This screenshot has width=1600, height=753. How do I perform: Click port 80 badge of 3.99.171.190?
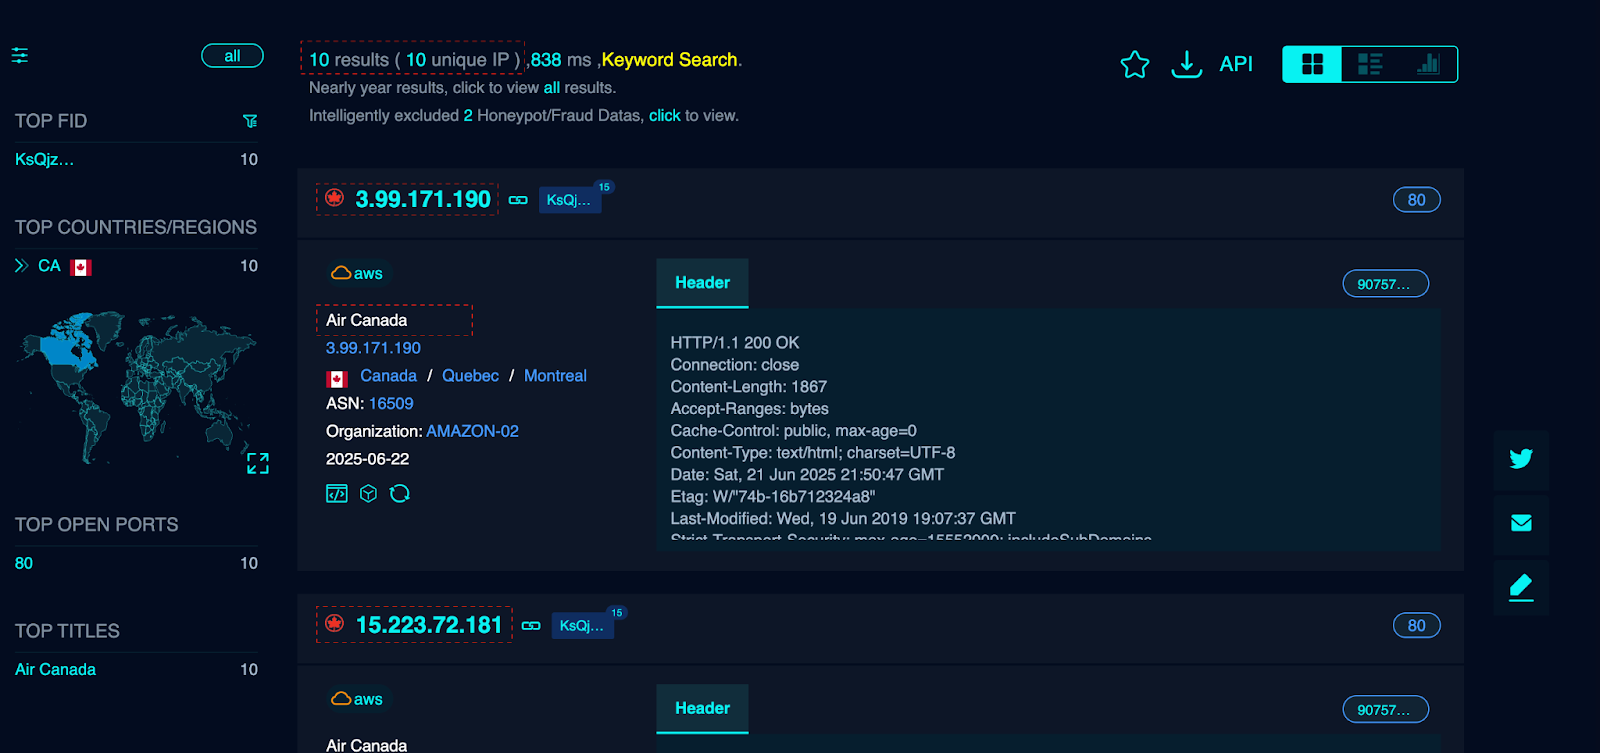1416,200
